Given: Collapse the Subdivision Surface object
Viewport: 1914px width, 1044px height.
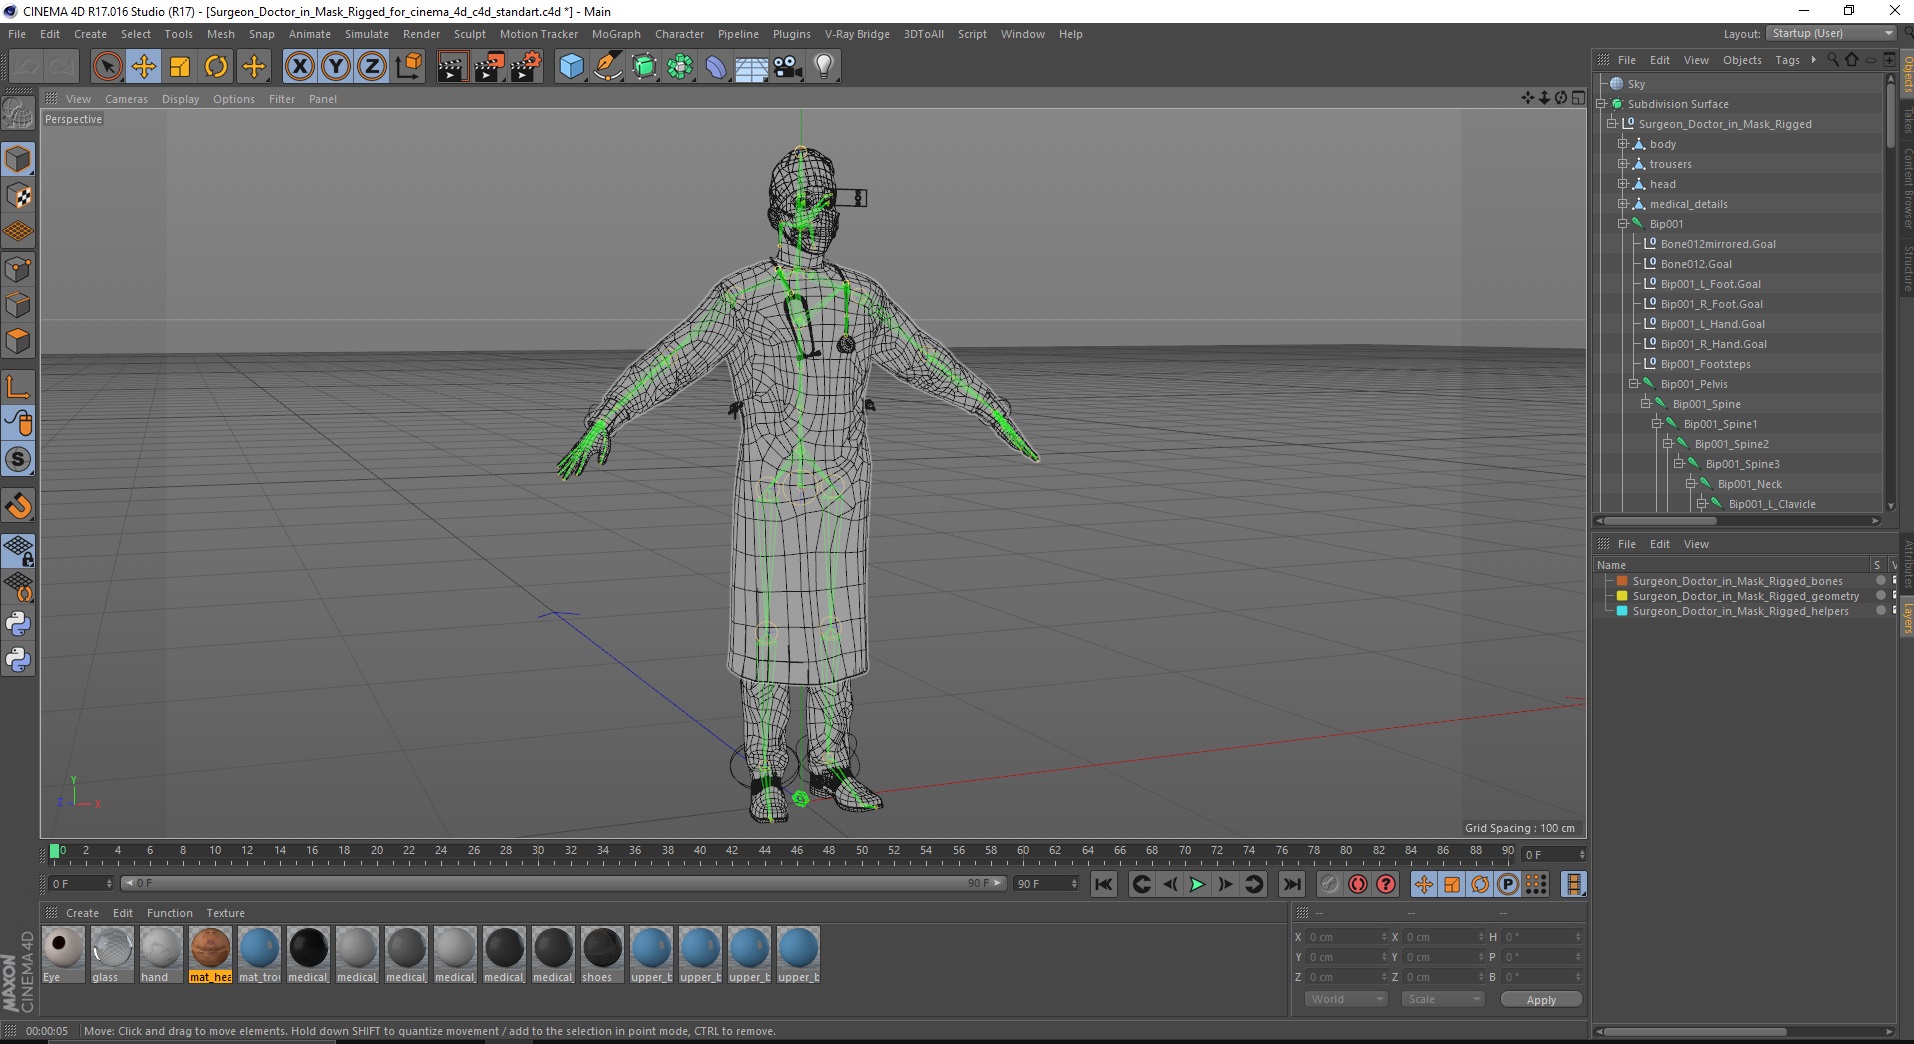Looking at the screenshot, I should tap(1601, 104).
